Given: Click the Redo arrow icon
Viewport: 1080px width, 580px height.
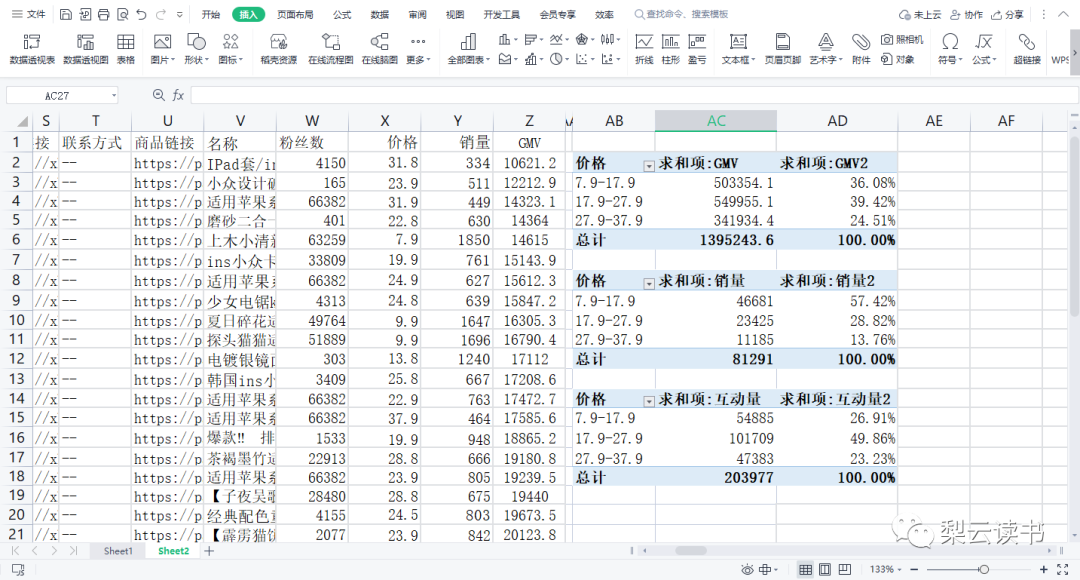Looking at the screenshot, I should pyautogui.click(x=160, y=14).
